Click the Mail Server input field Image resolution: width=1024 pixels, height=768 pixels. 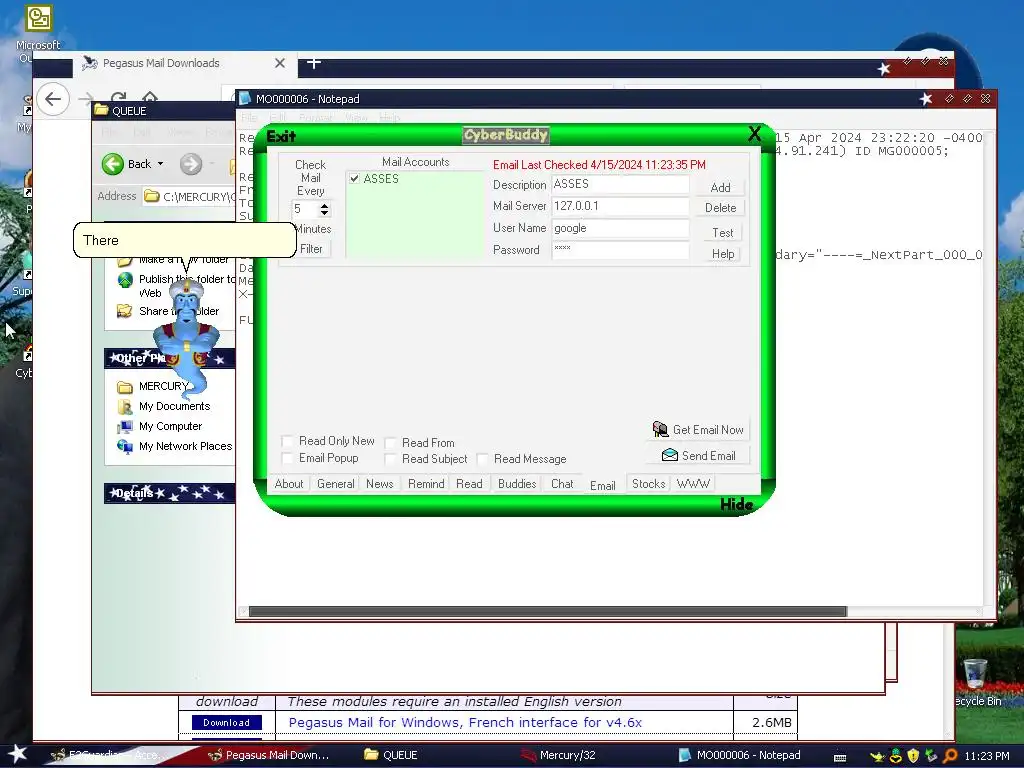coord(620,206)
